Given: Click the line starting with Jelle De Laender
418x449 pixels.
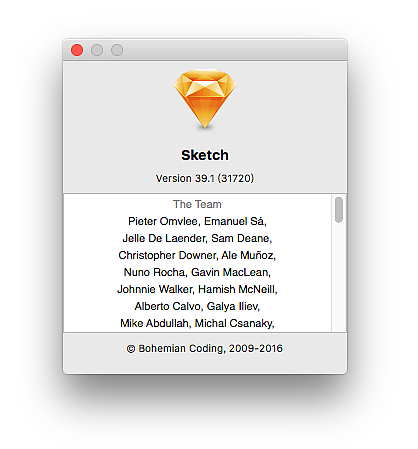Looking at the screenshot, I should point(197,238).
